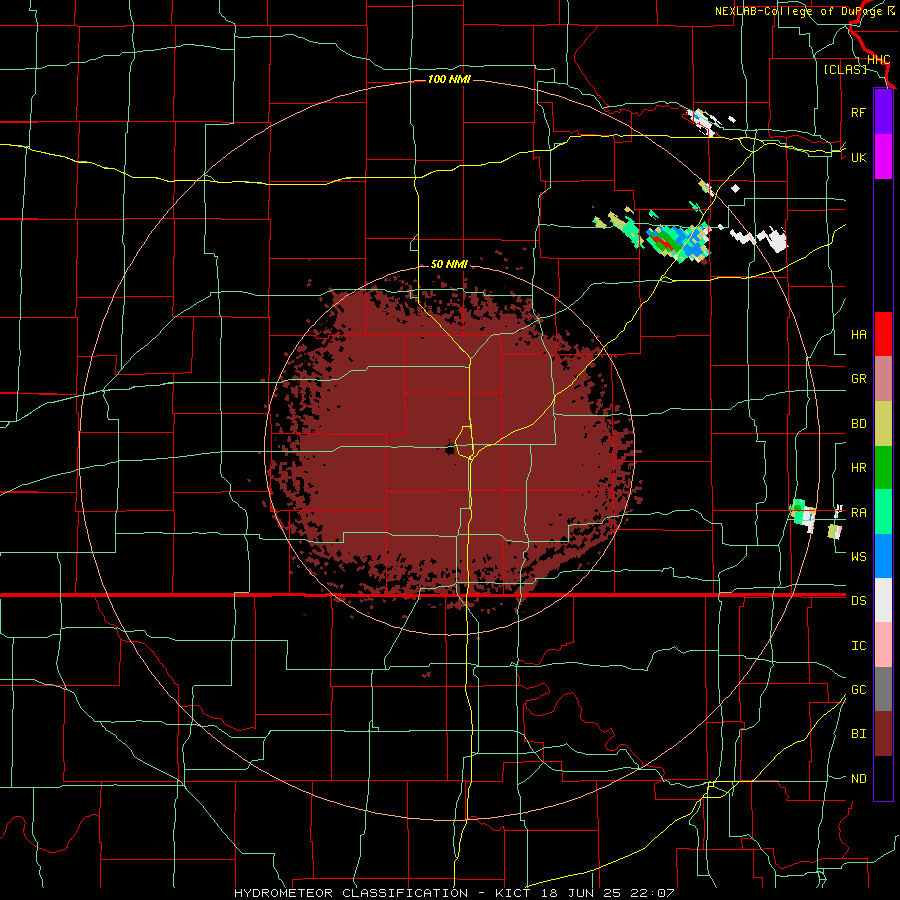Click the RF purple legend swatch
900x900 pixels.
pos(883,112)
